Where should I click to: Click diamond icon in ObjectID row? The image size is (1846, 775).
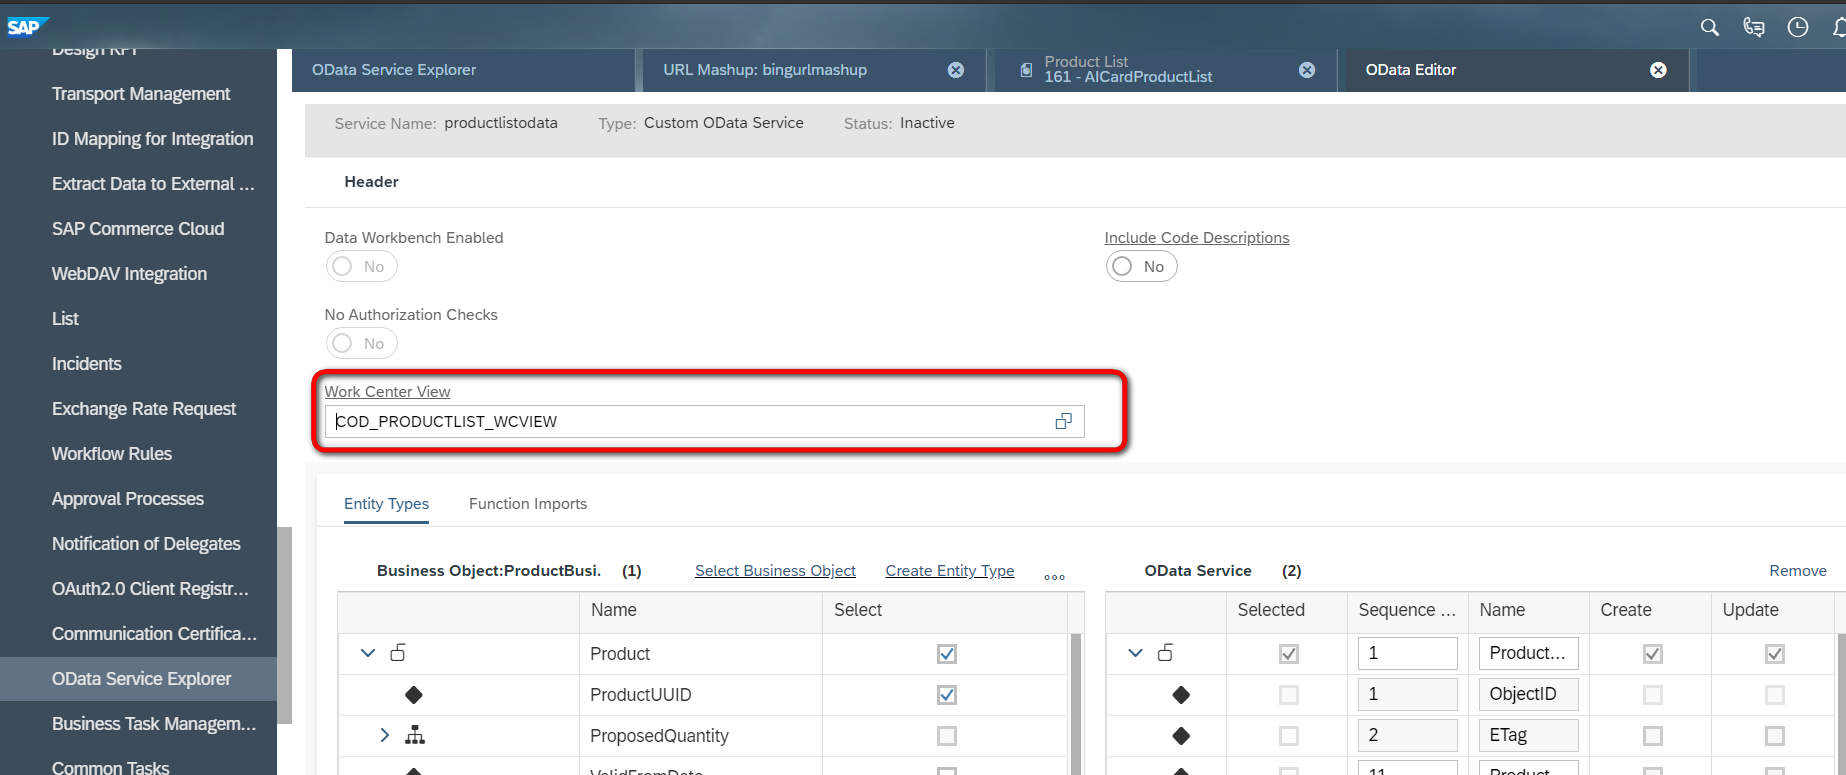(1181, 694)
